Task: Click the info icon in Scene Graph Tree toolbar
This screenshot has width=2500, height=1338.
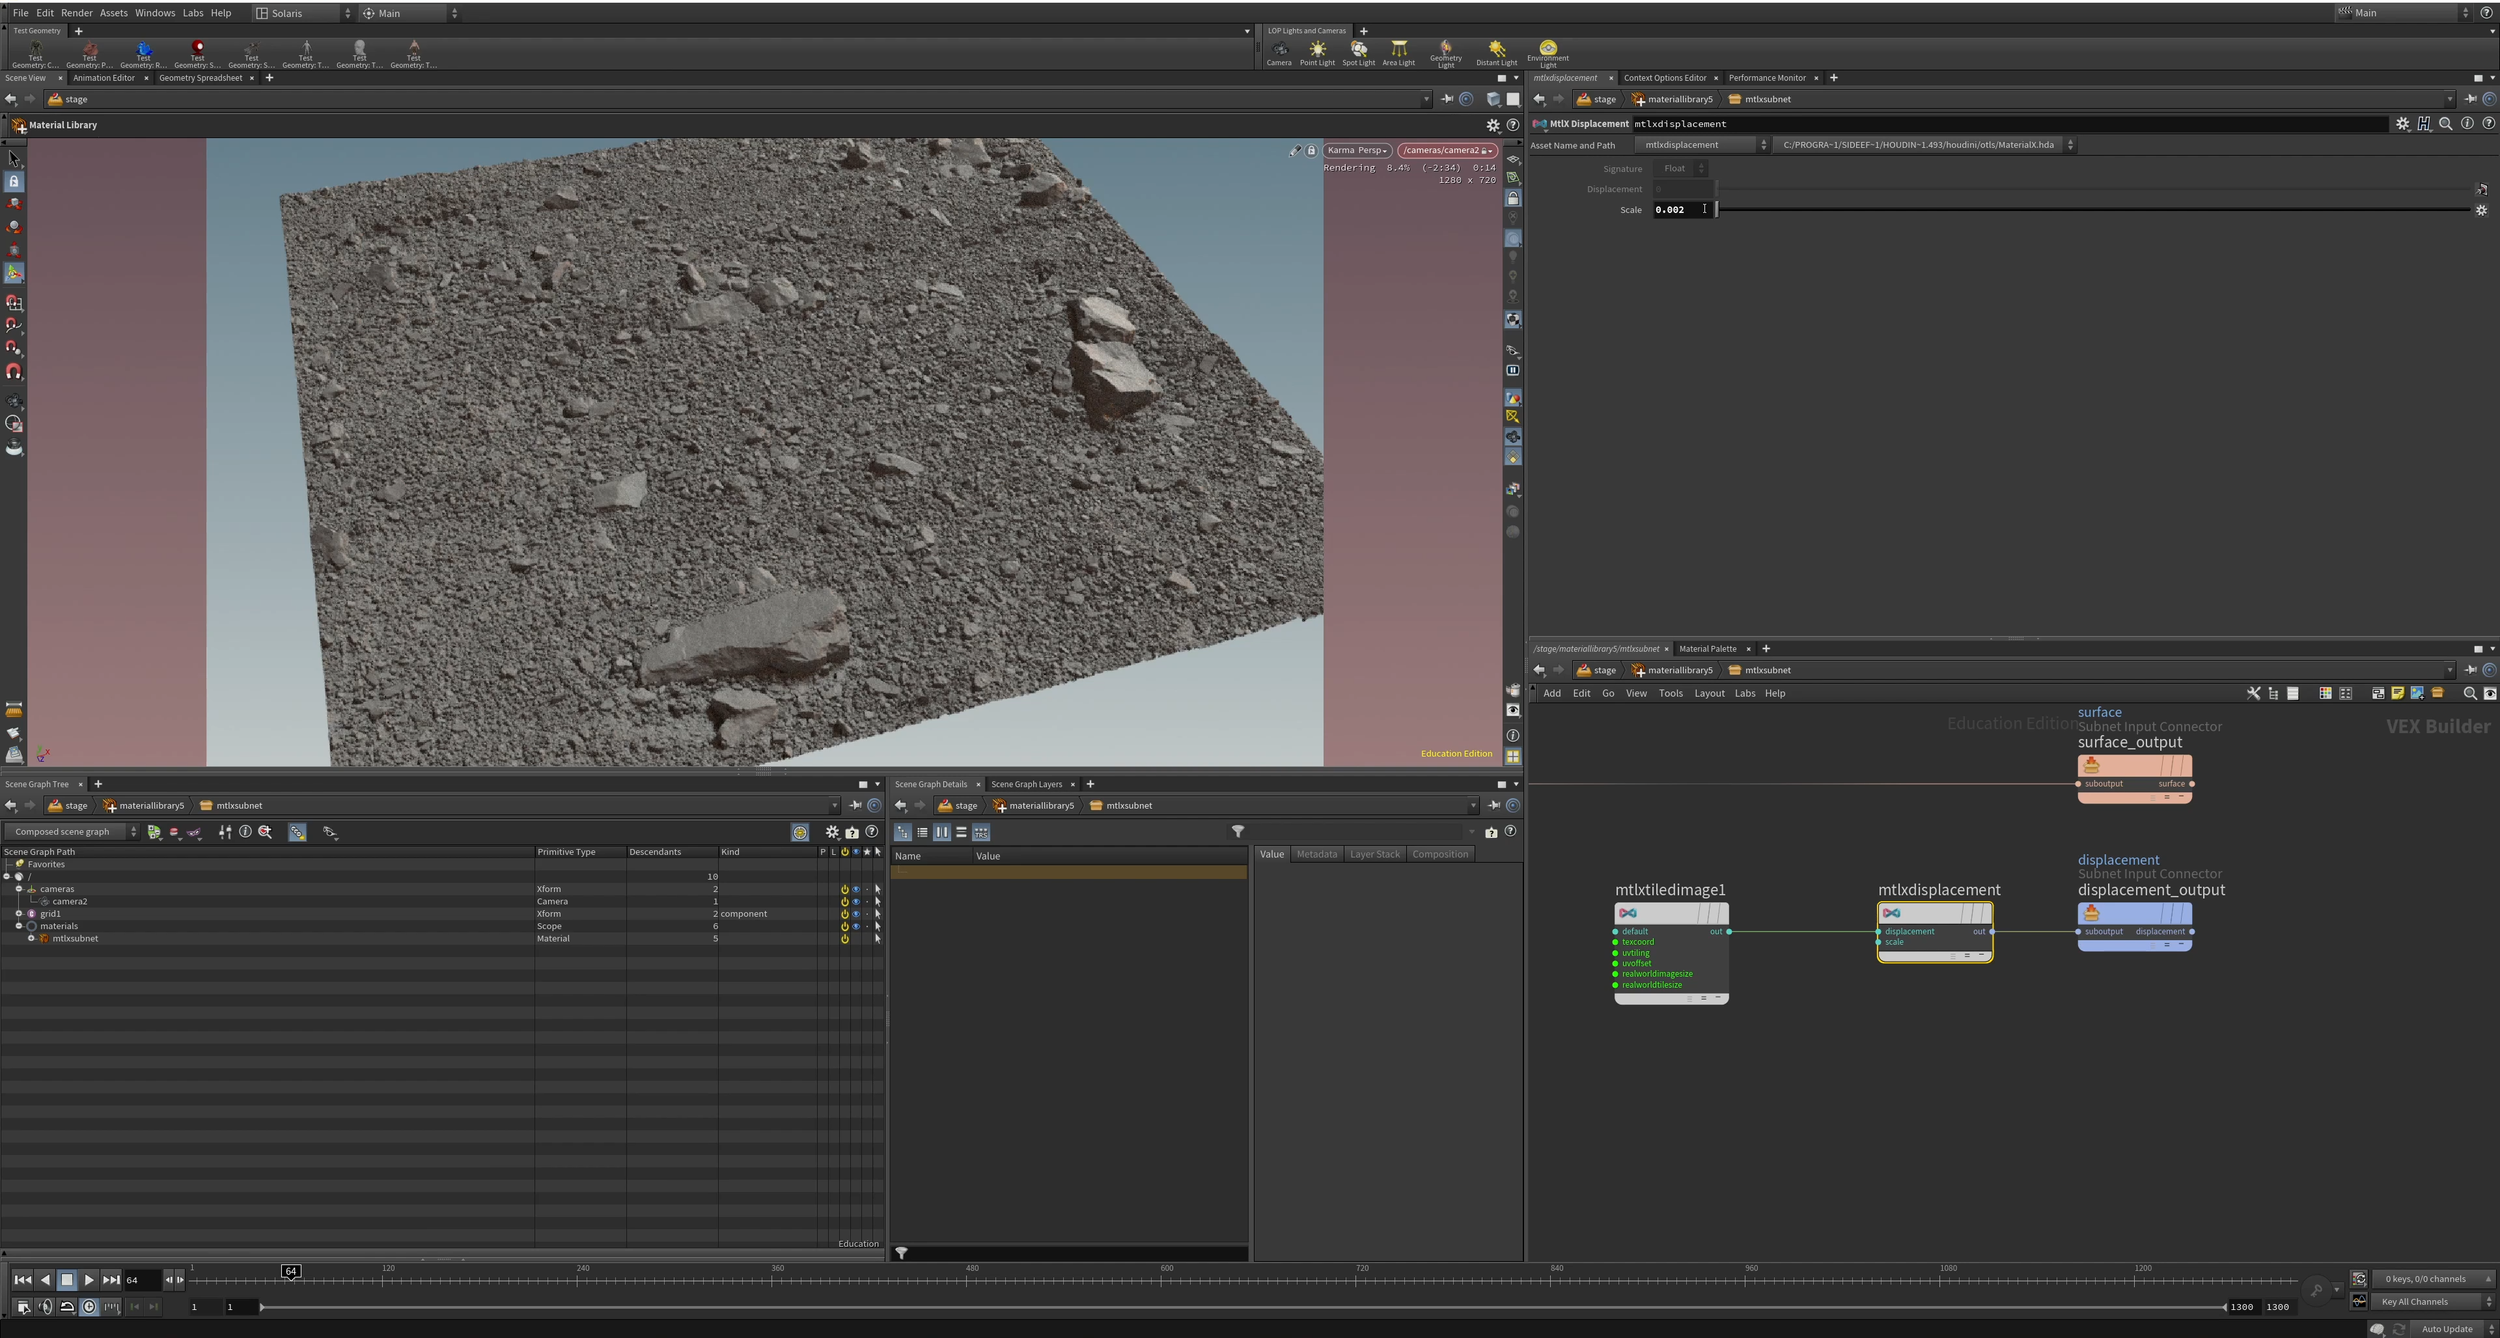Action: tap(245, 831)
